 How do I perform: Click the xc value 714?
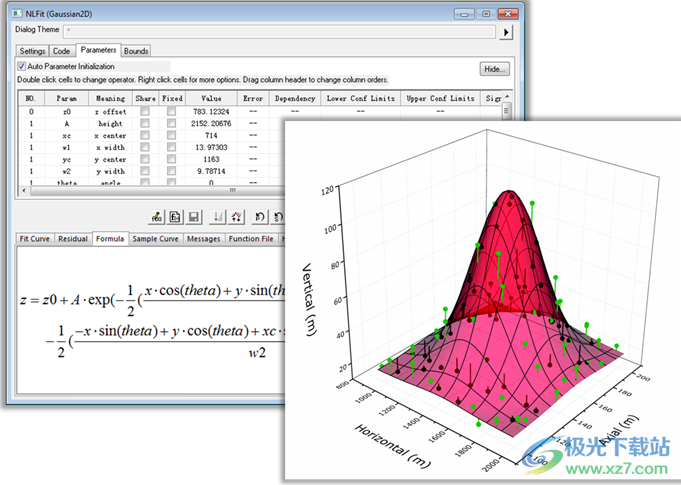pos(211,135)
